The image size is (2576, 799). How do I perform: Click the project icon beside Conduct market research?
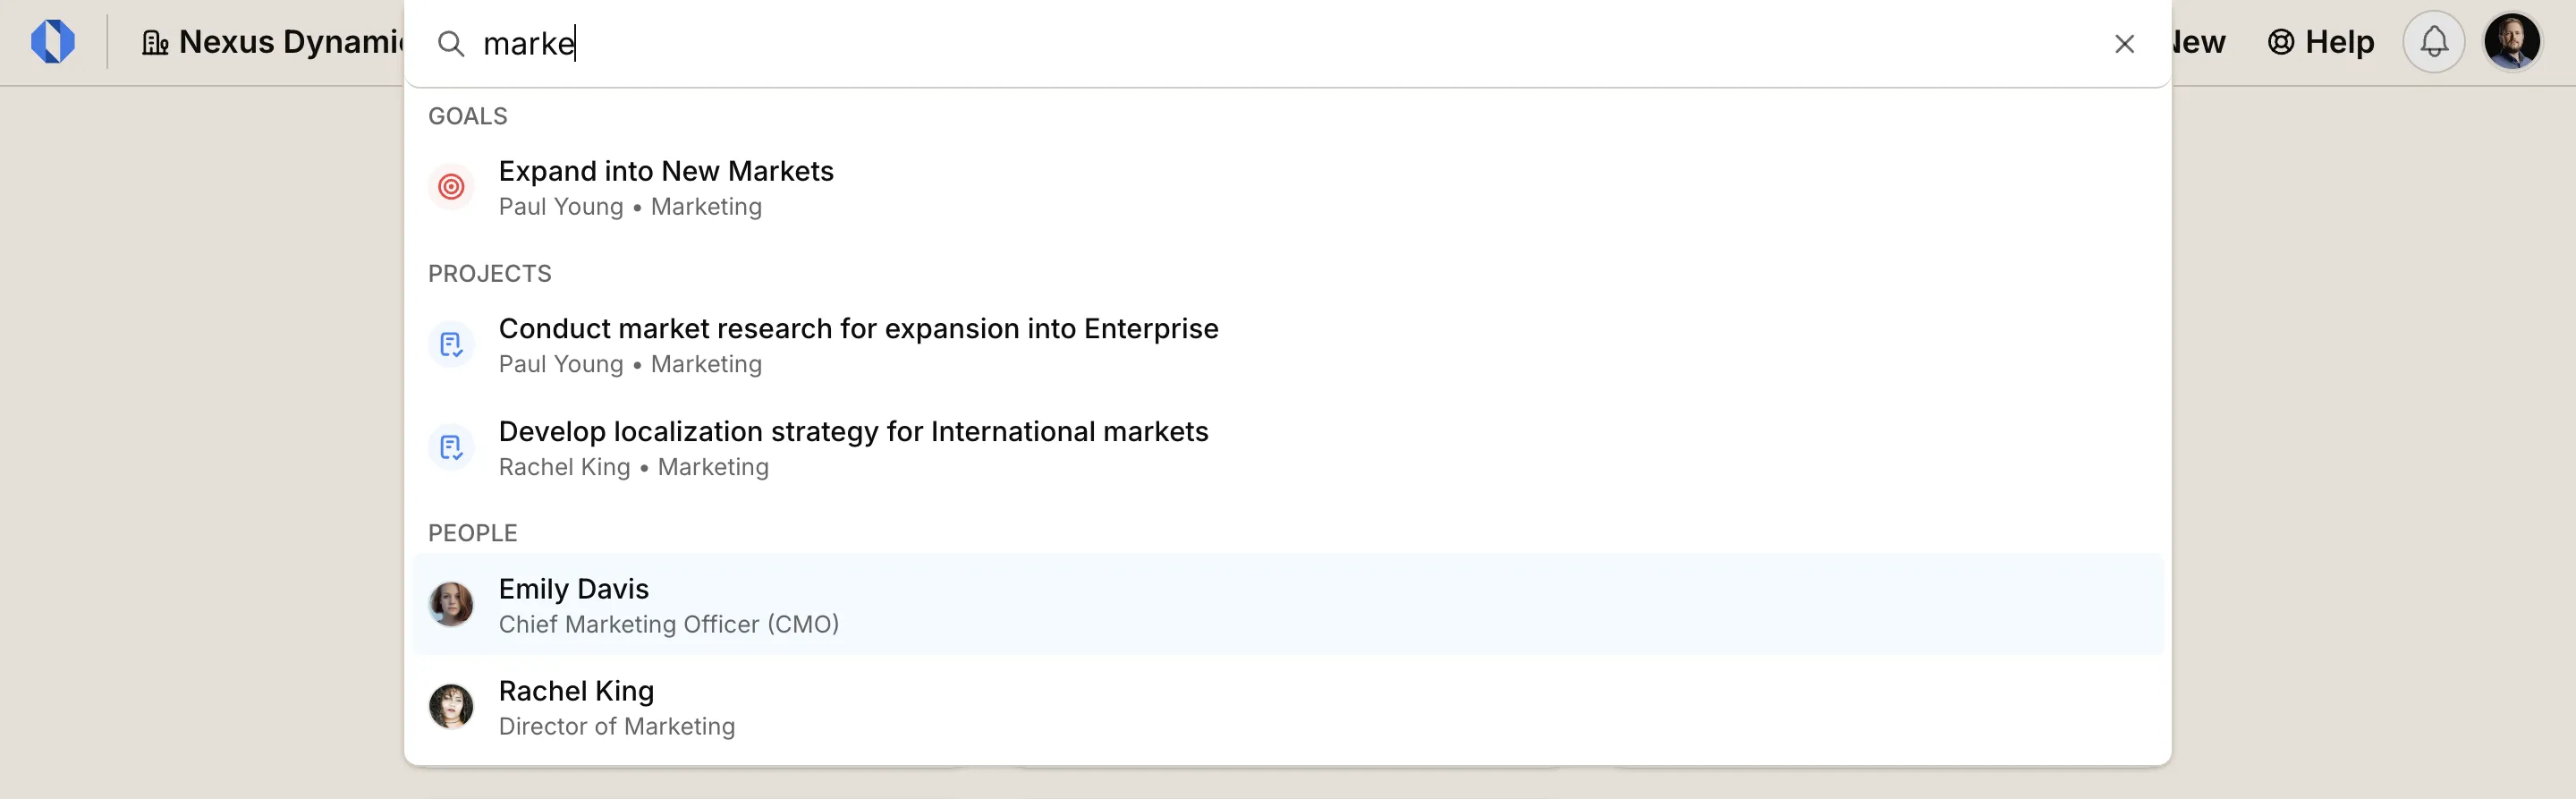click(451, 344)
